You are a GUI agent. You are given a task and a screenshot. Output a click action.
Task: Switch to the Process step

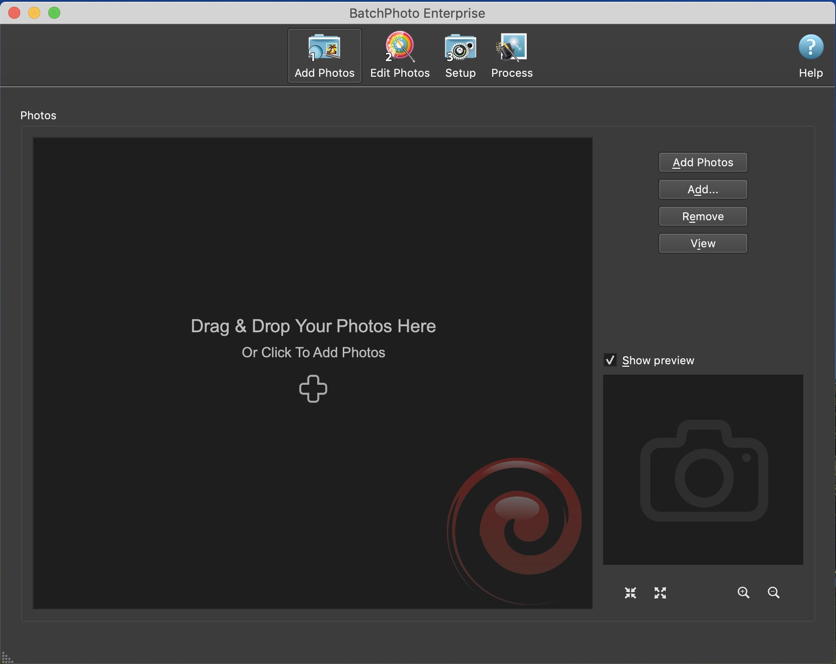(512, 56)
